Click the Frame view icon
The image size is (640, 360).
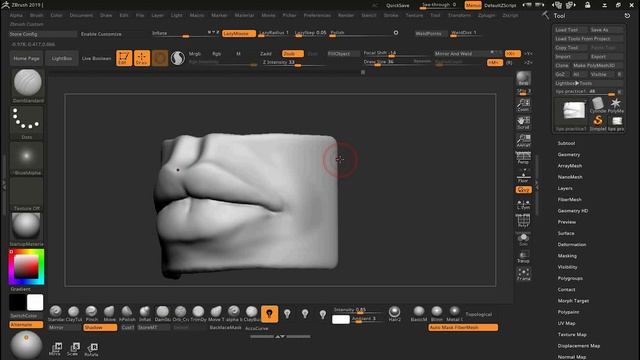[x=523, y=274]
